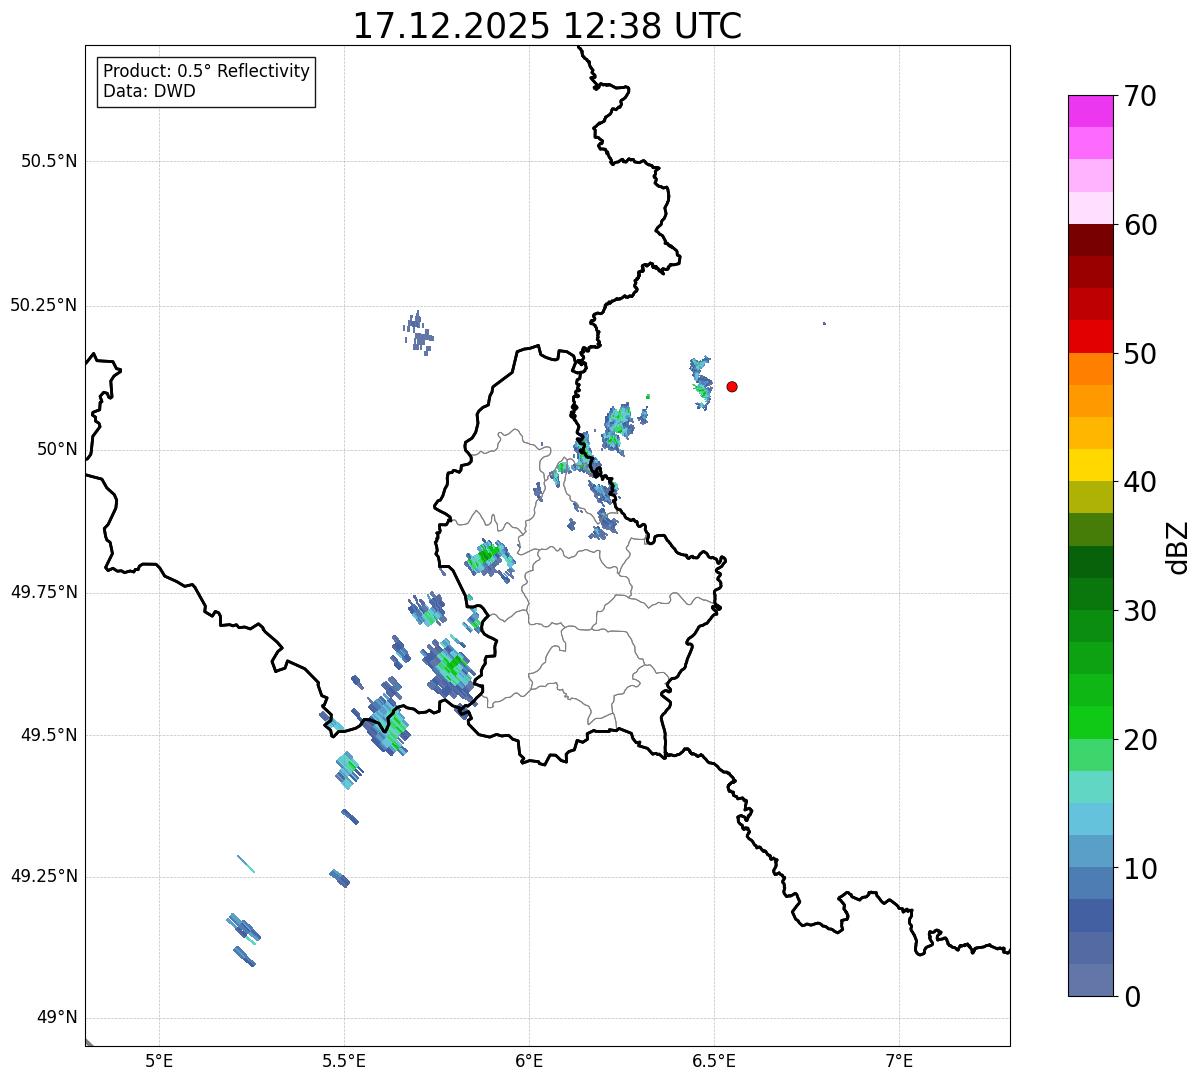Screen dimensions: 1202x1081
Task: Click the plot title 17.12.2025 12:38 UTC
Action: coord(547,26)
